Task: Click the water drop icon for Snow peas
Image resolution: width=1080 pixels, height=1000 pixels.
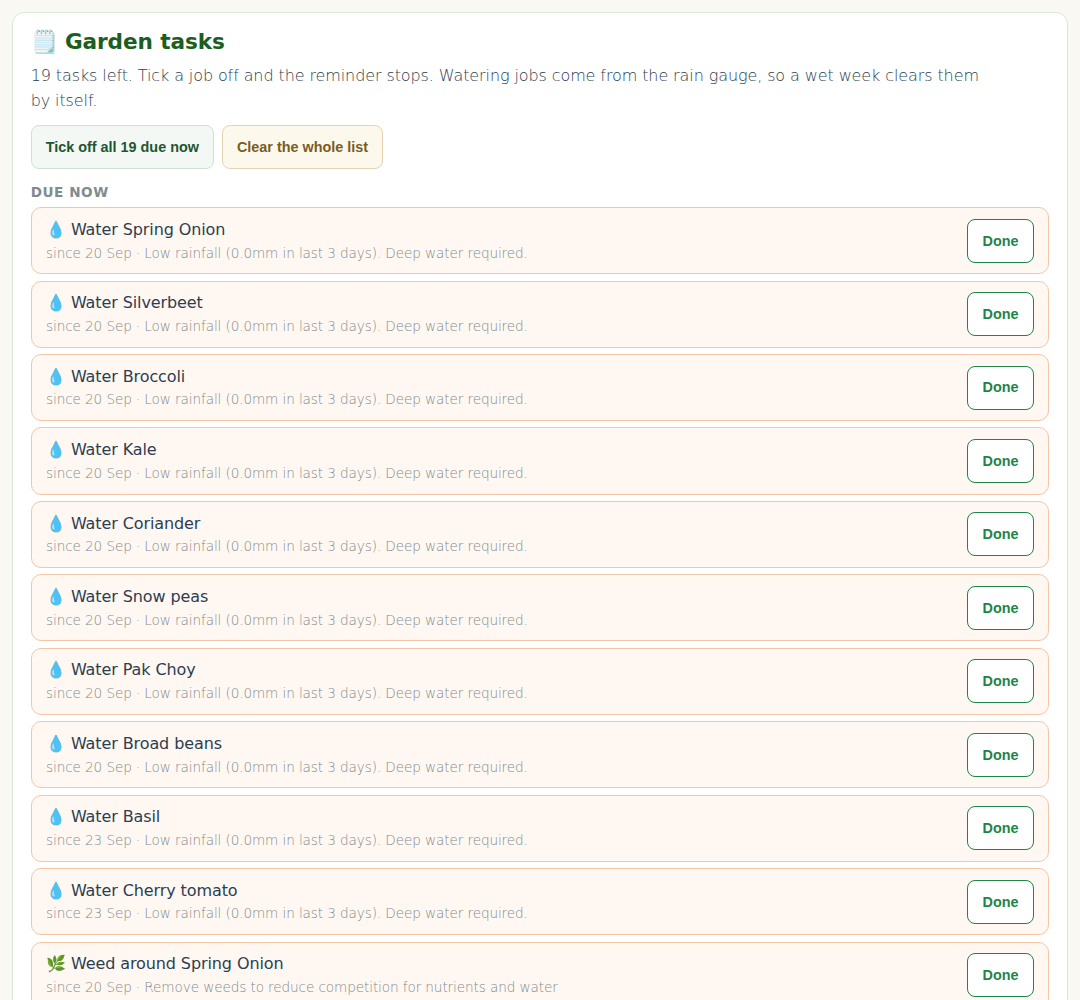Action: tap(56, 596)
